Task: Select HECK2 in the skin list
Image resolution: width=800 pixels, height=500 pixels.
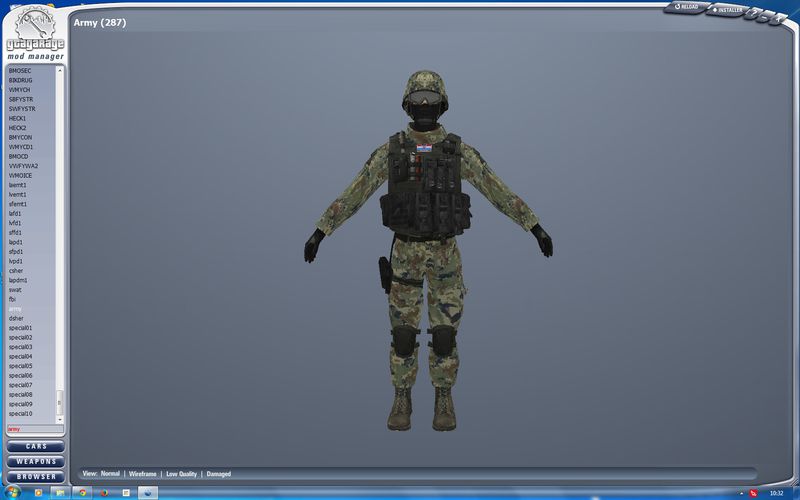Action: [x=17, y=128]
